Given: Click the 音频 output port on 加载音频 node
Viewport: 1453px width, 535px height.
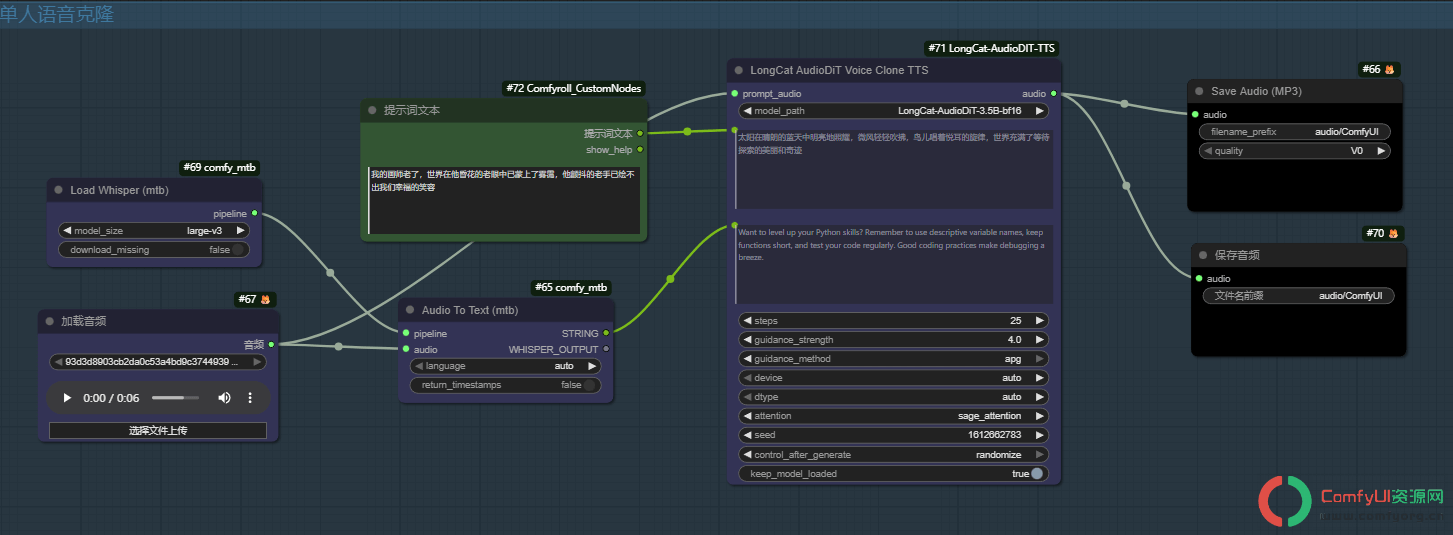Looking at the screenshot, I should click(271, 344).
